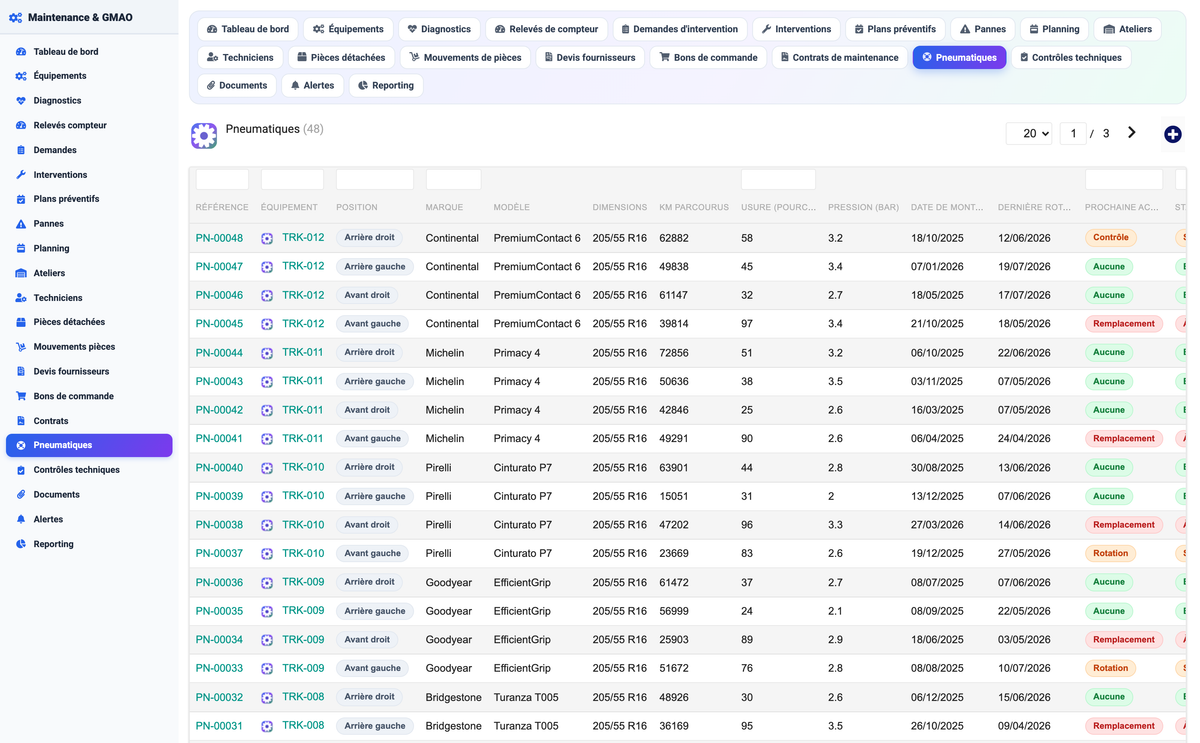Open equipment TRK-011 link in PN-00044 row
Viewport: 1200px width, 743px height.
pos(303,352)
